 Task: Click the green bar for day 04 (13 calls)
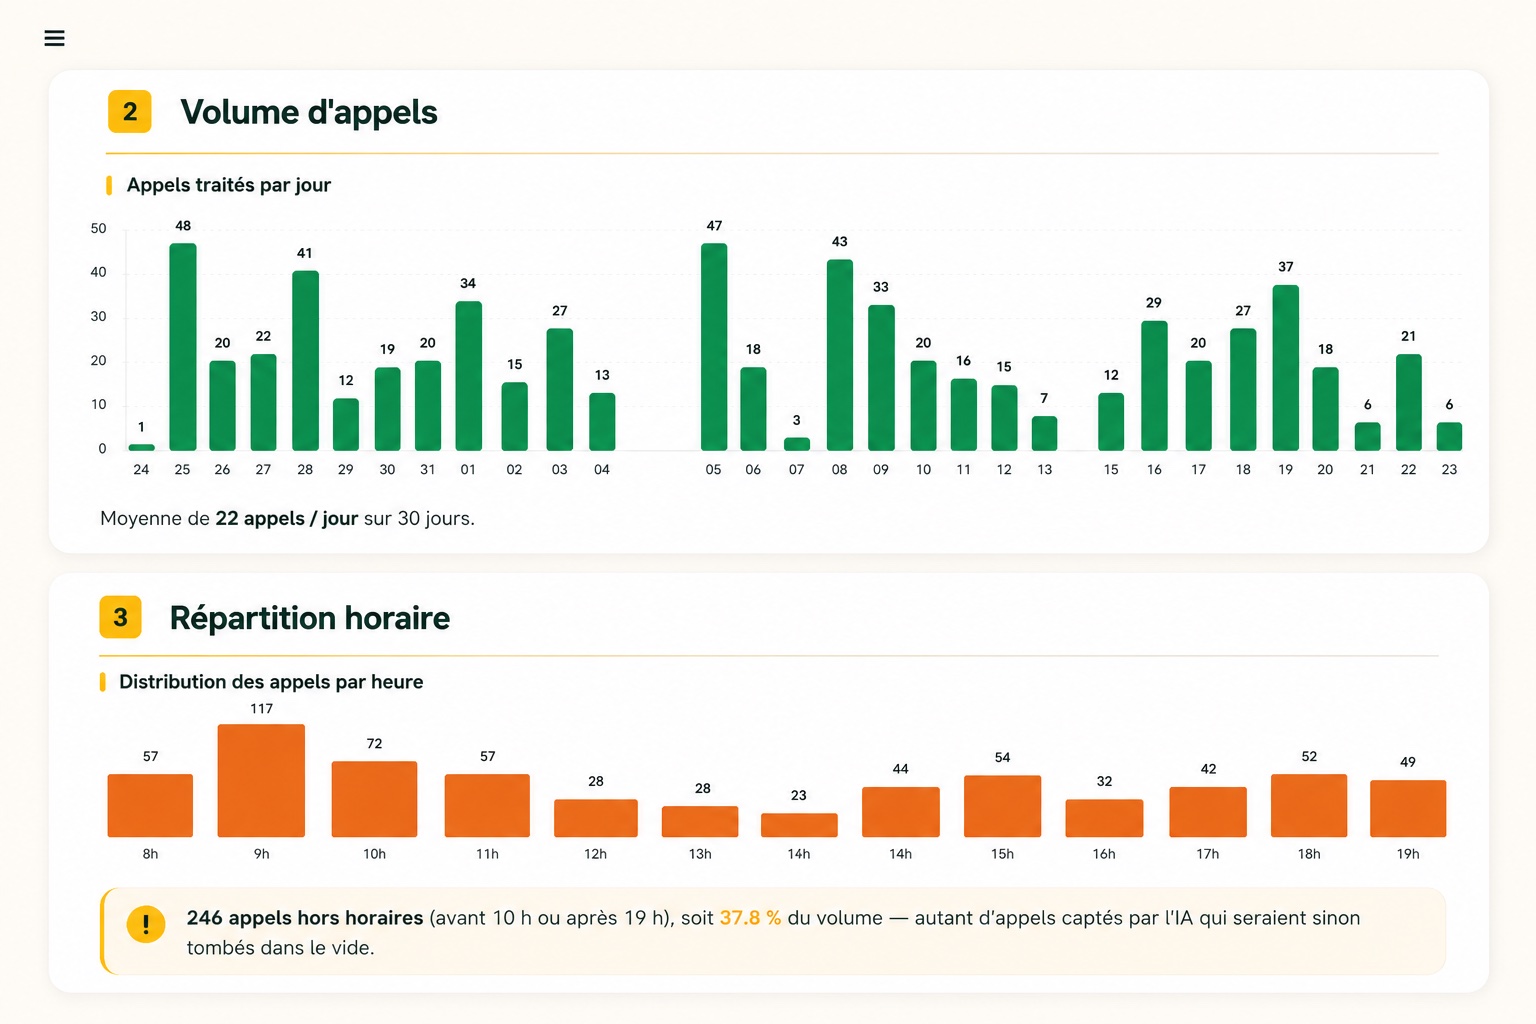tap(602, 422)
